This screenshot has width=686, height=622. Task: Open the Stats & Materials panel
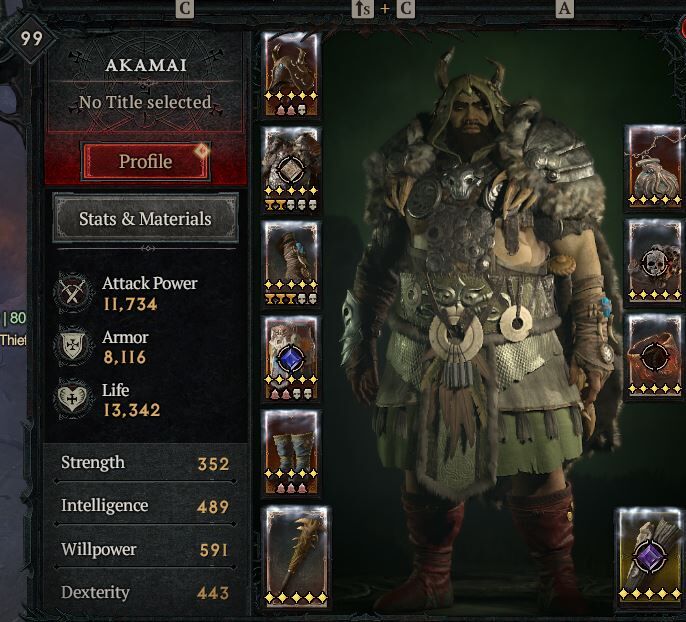tap(146, 218)
